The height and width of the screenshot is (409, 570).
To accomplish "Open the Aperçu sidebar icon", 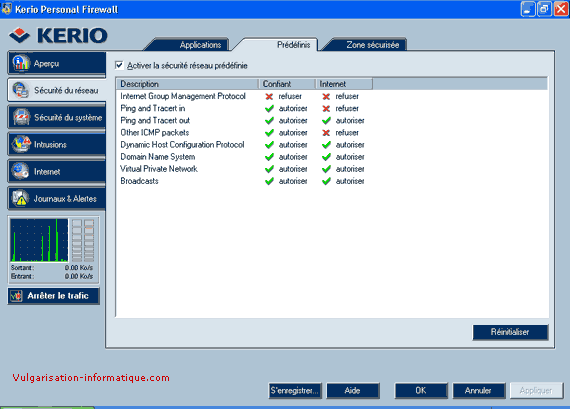I will pyautogui.click(x=21, y=63).
